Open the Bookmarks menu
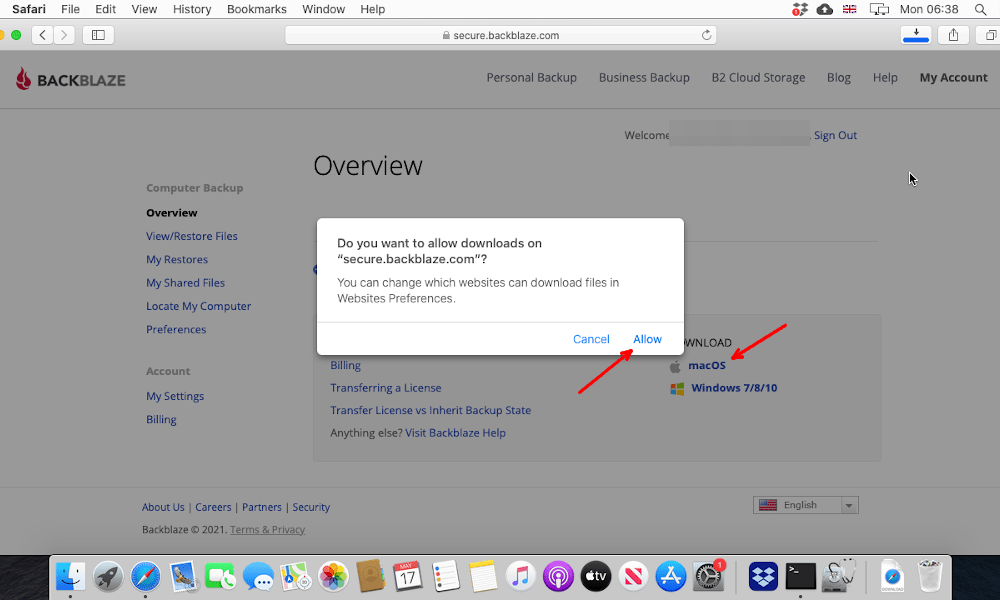 (256, 9)
